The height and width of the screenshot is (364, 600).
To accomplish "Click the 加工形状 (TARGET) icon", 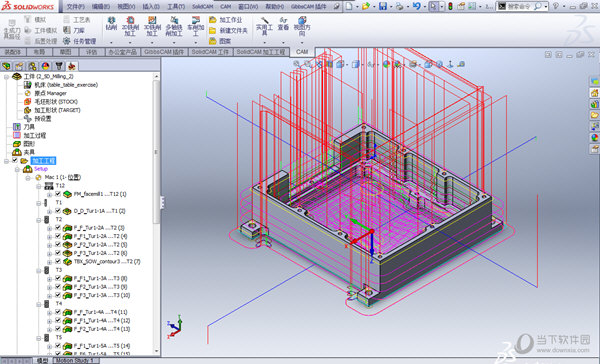I will coord(28,110).
